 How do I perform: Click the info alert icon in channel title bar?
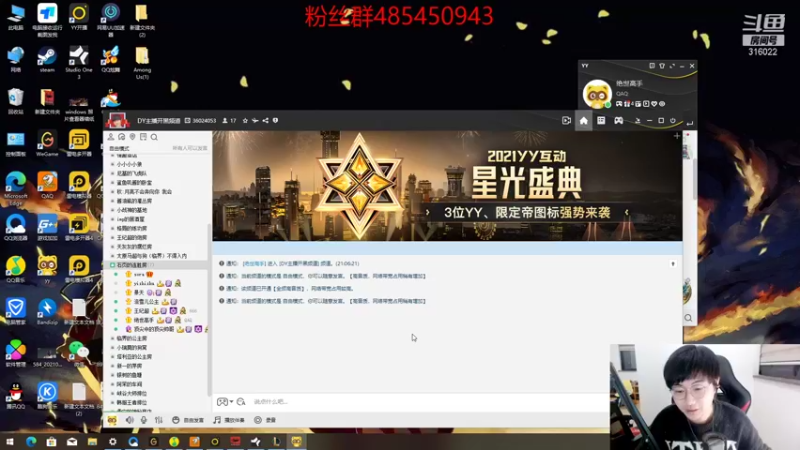tap(276, 121)
